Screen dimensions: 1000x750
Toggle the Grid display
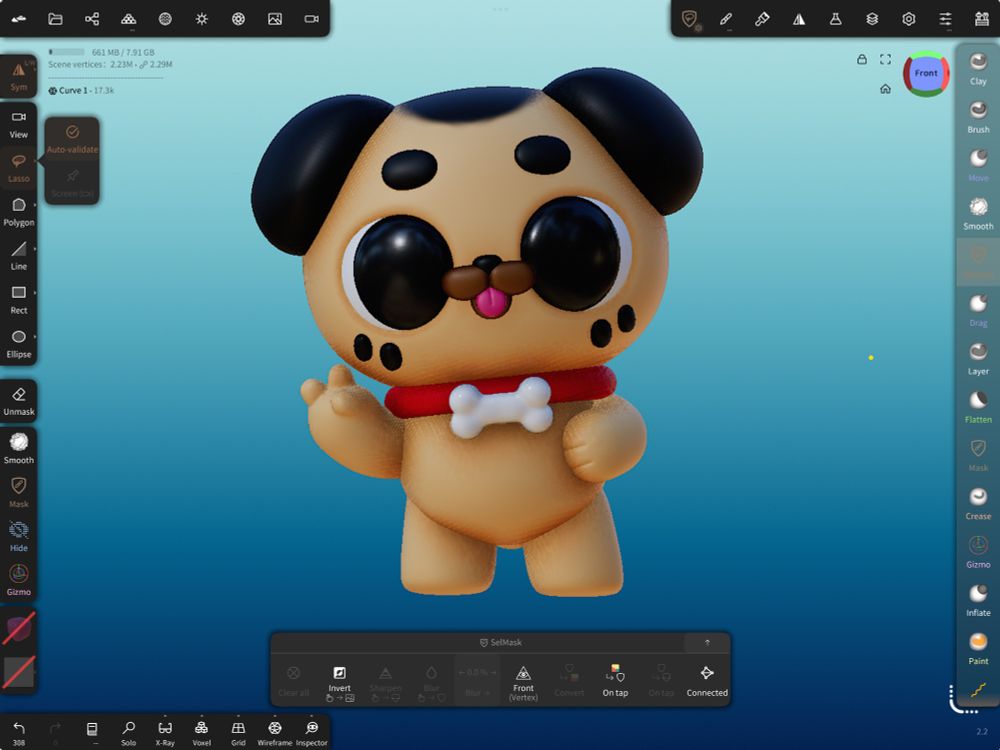238,732
